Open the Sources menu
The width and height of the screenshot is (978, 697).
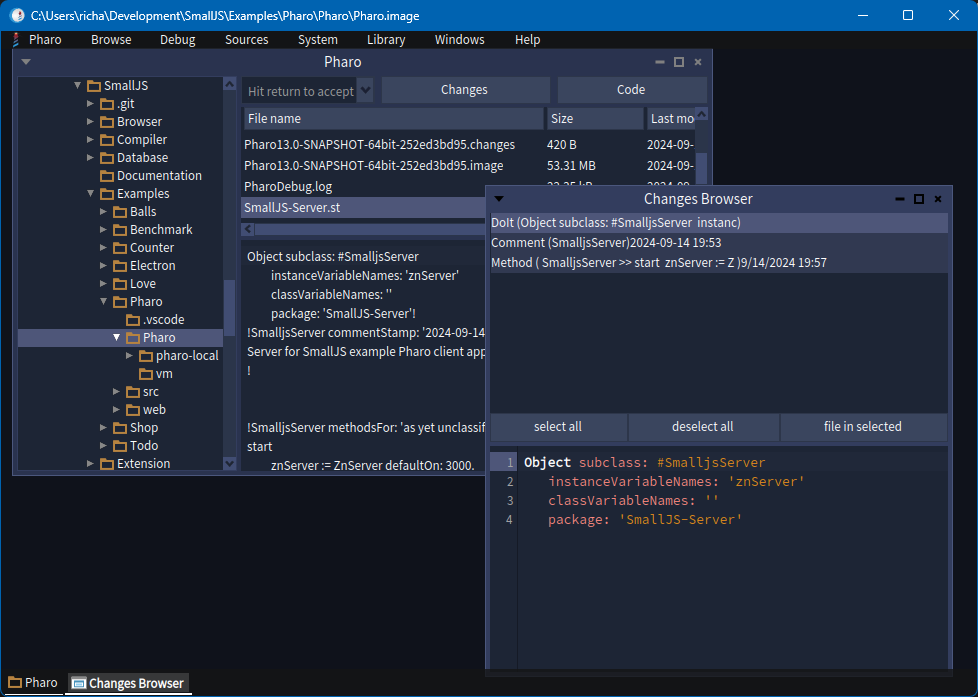[246, 40]
